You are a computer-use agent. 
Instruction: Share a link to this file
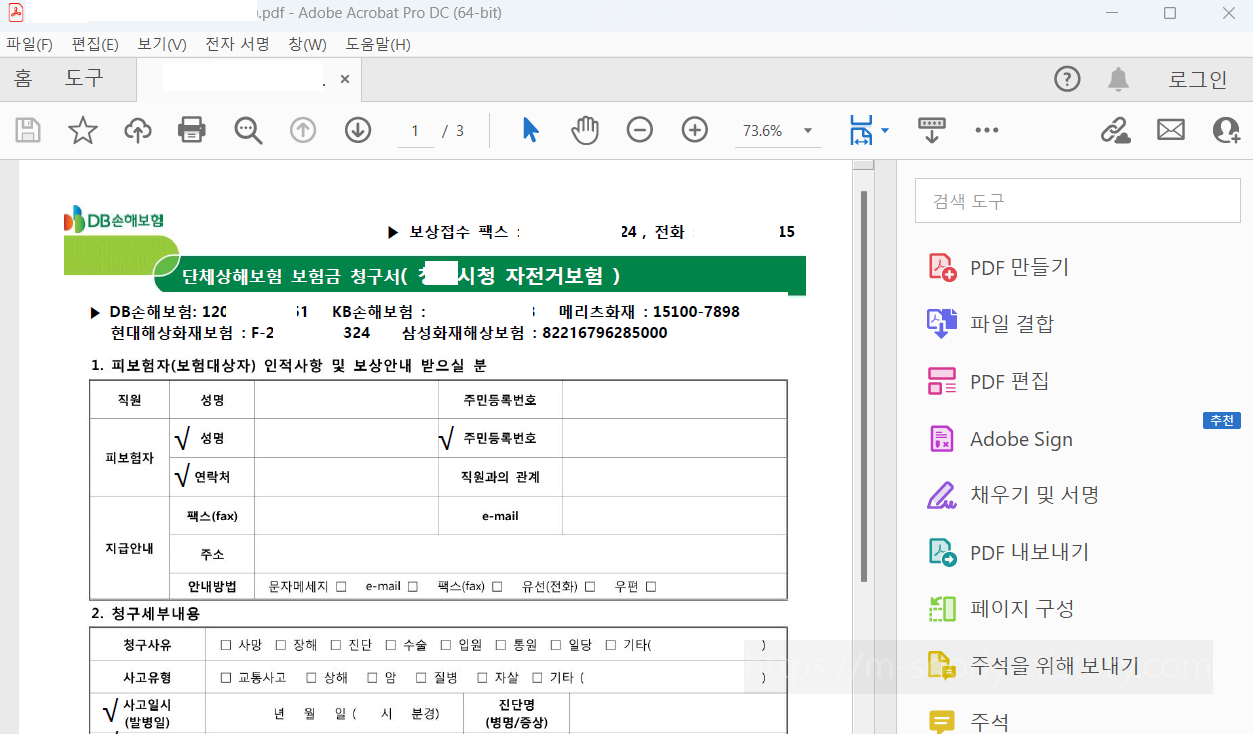click(x=1115, y=130)
